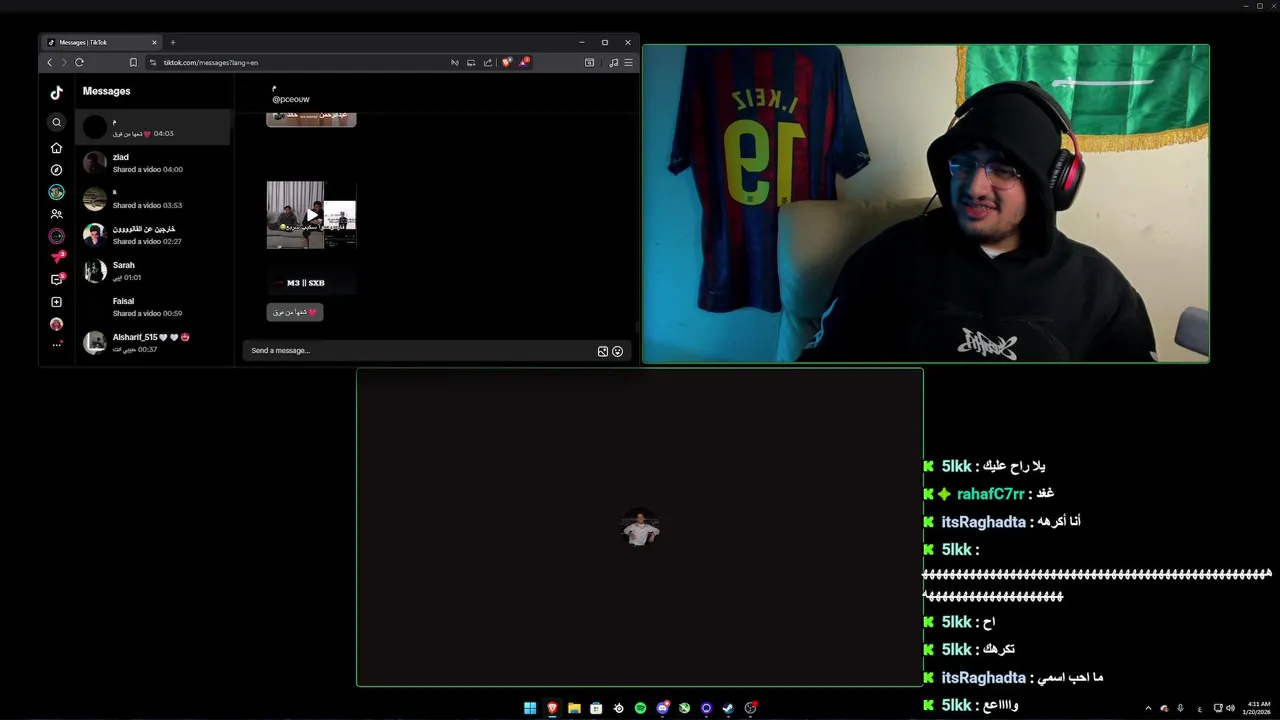
Task: Click the LIVE circle icon in sidebar
Action: (57, 236)
